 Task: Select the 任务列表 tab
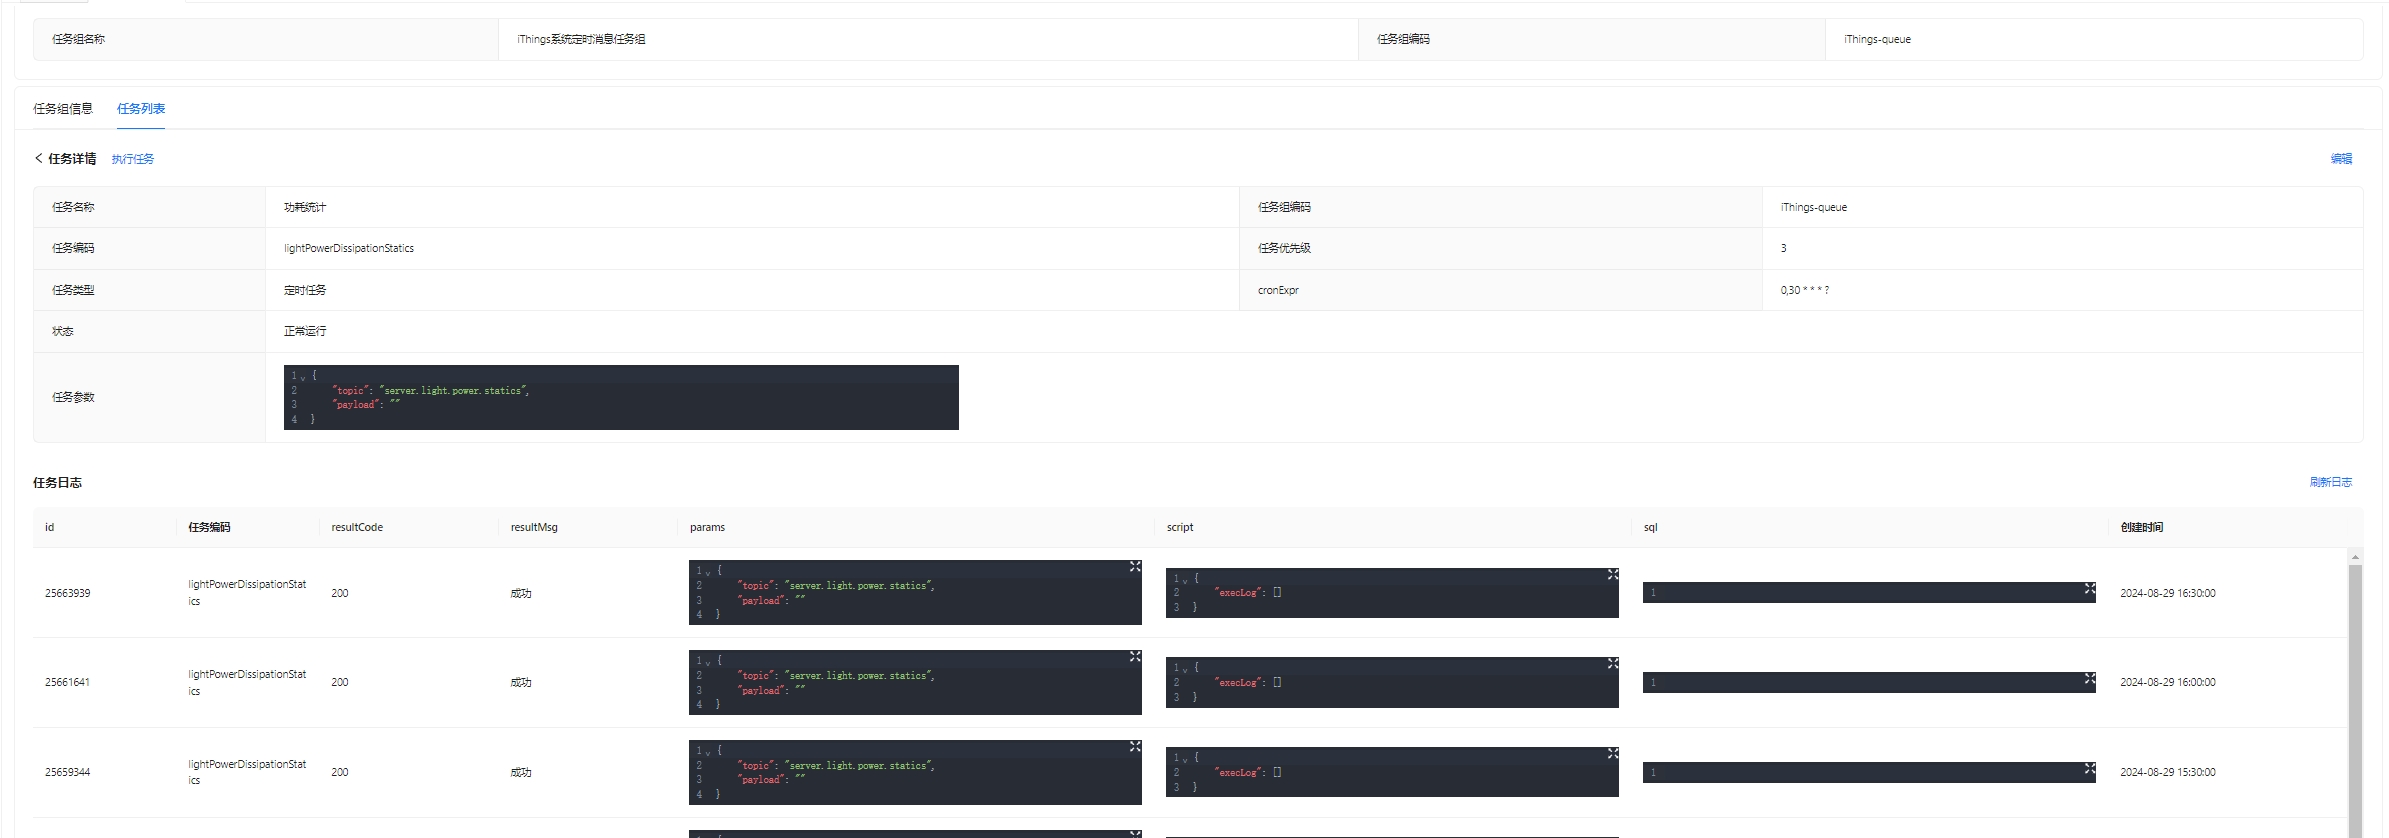(141, 109)
